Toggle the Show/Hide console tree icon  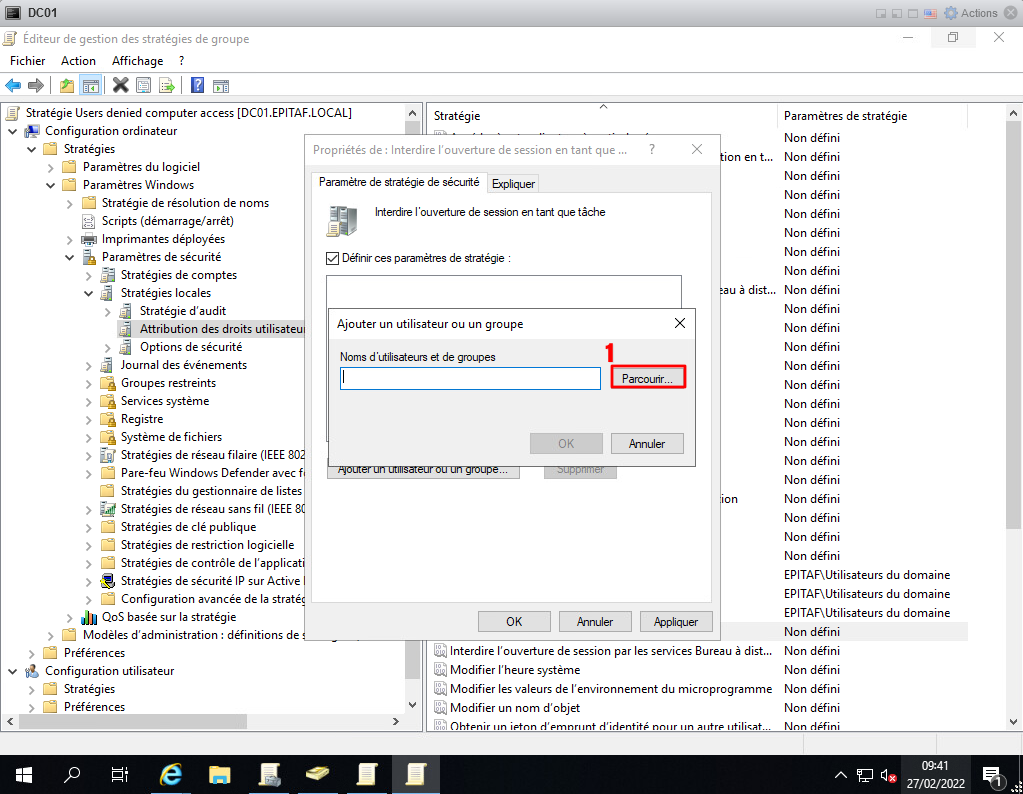click(90, 85)
